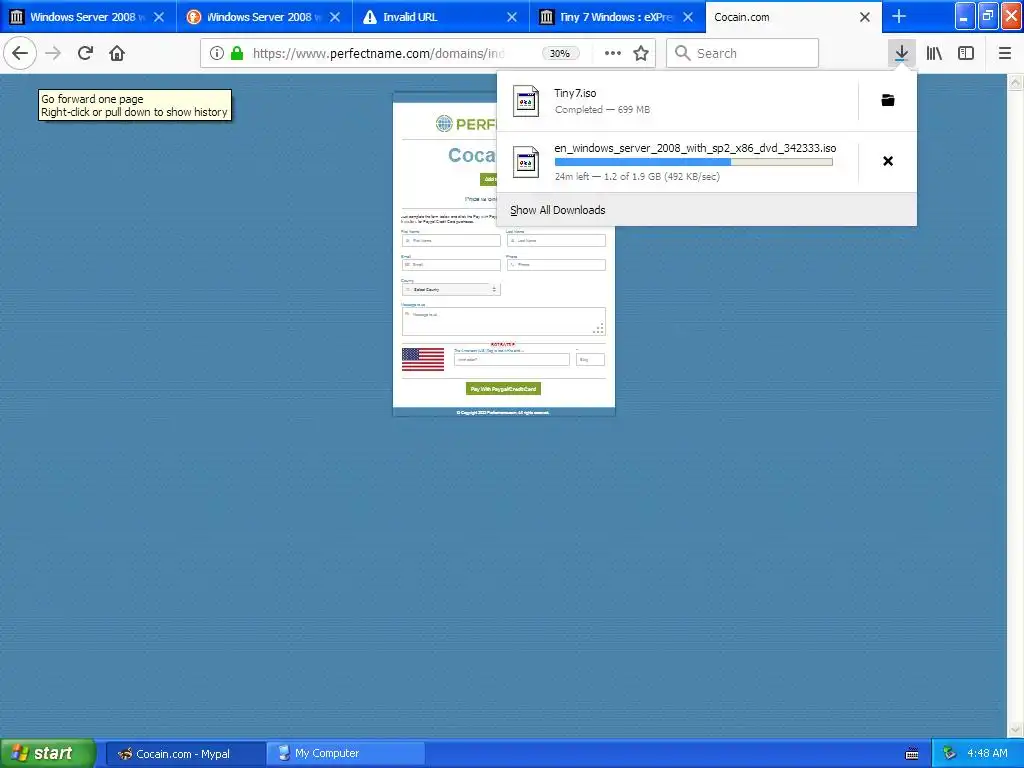The width and height of the screenshot is (1024, 768).
Task: Open the home page icon
Action: click(x=117, y=53)
